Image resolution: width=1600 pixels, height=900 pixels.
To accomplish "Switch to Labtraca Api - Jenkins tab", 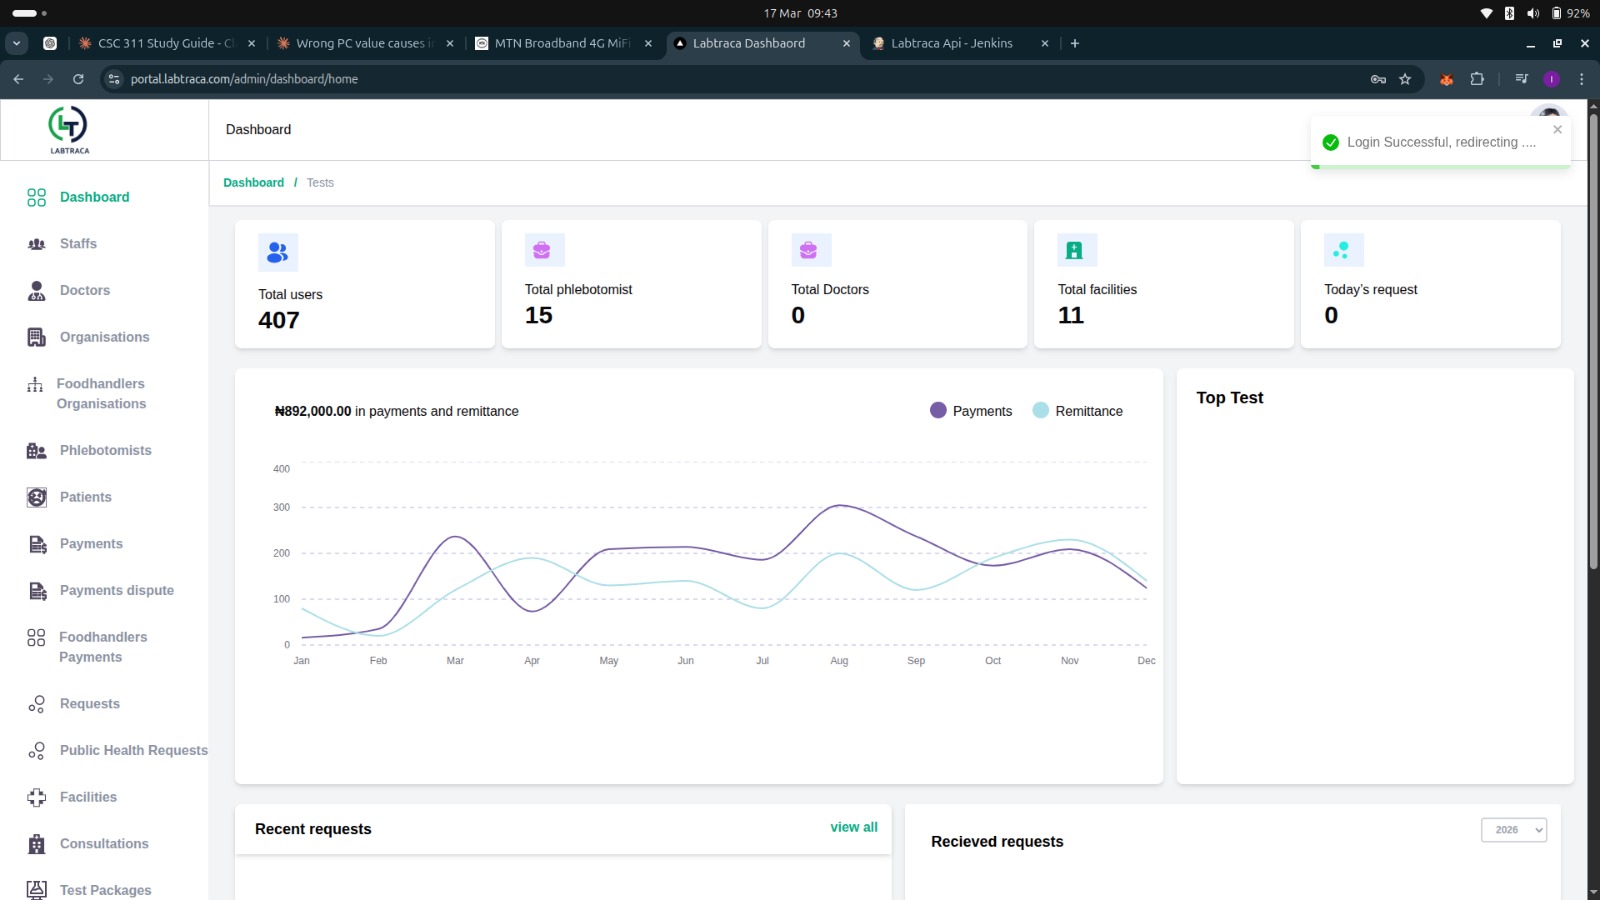I will tap(952, 43).
